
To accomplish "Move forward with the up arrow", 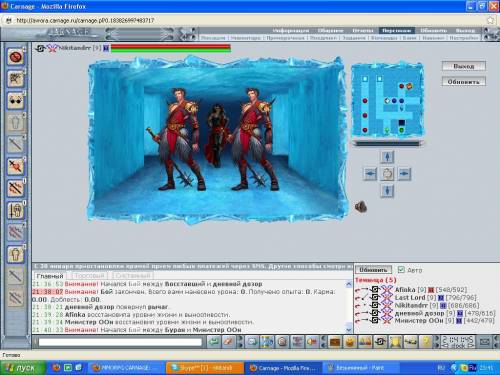I will [x=387, y=157].
